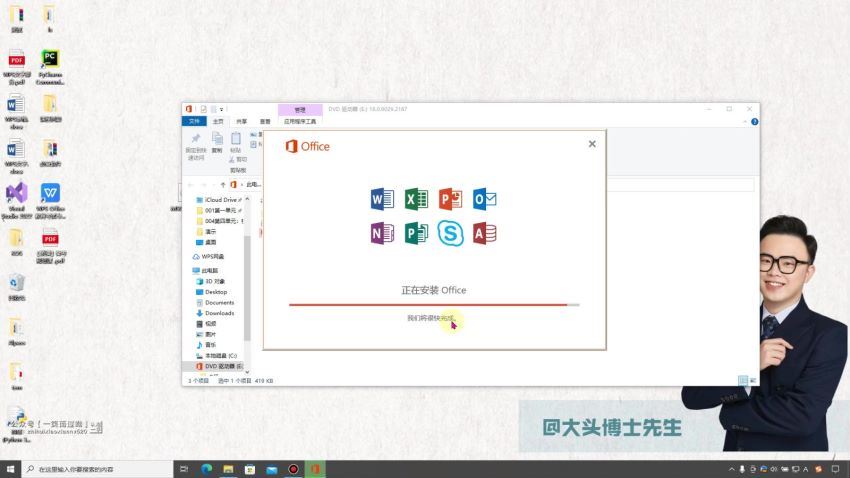850x478 pixels.
Task: Click the Office installer taskbar icon
Action: click(315, 469)
